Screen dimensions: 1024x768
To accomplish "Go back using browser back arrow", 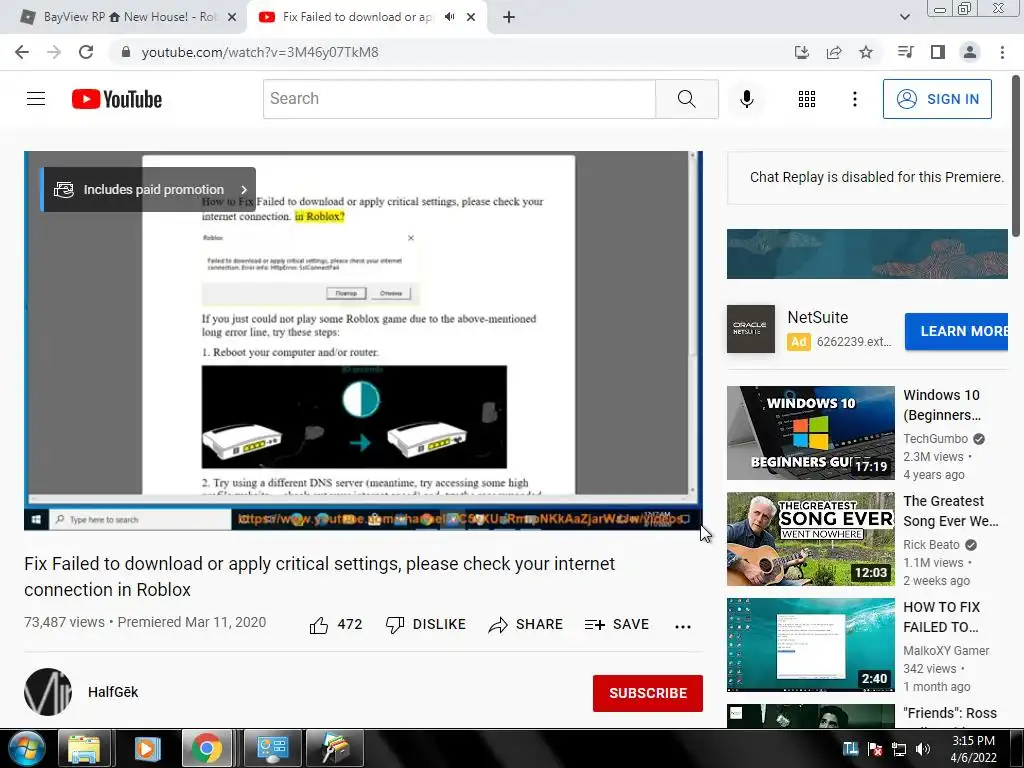I will click(22, 52).
